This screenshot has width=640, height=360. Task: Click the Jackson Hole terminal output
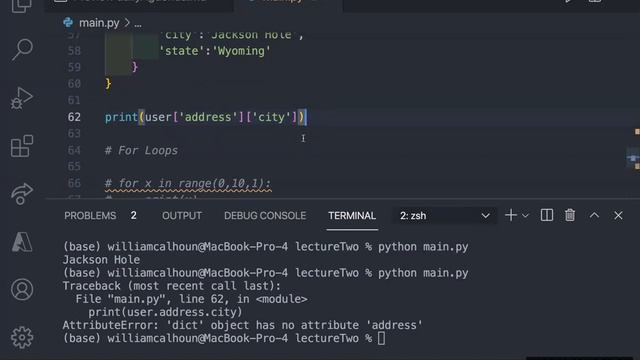click(101, 260)
